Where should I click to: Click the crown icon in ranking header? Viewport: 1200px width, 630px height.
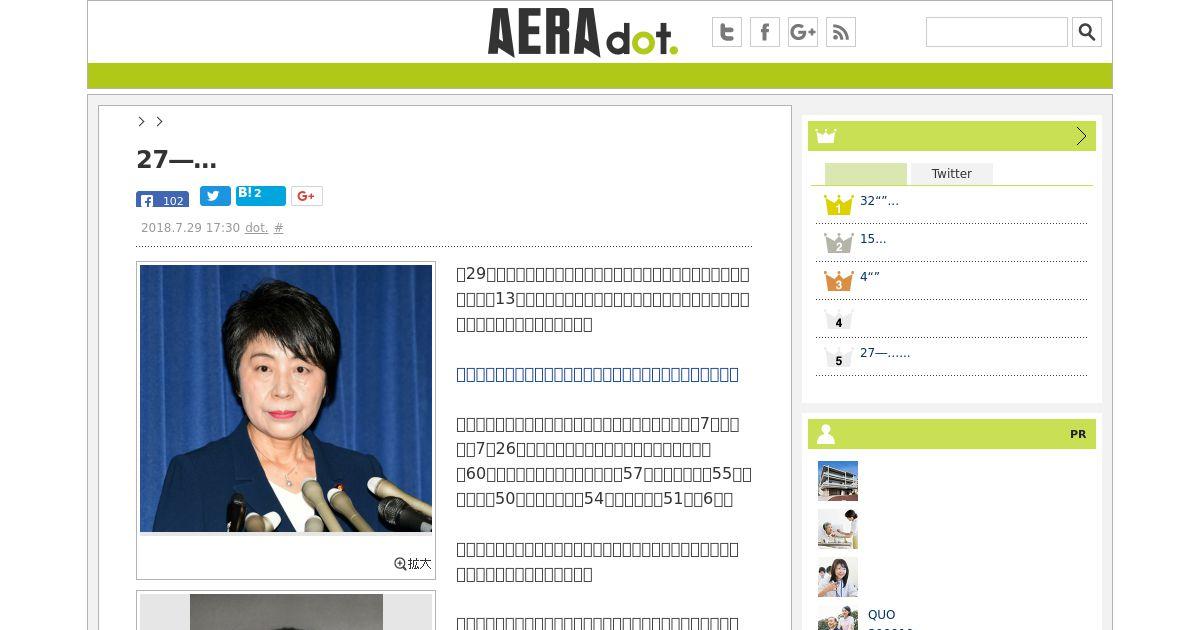click(826, 136)
